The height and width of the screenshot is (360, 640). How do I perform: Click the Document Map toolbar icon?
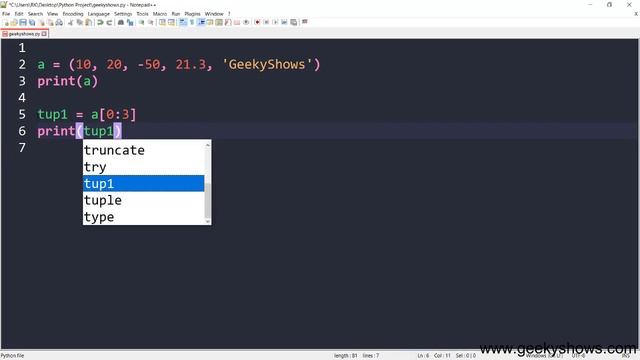219,22
